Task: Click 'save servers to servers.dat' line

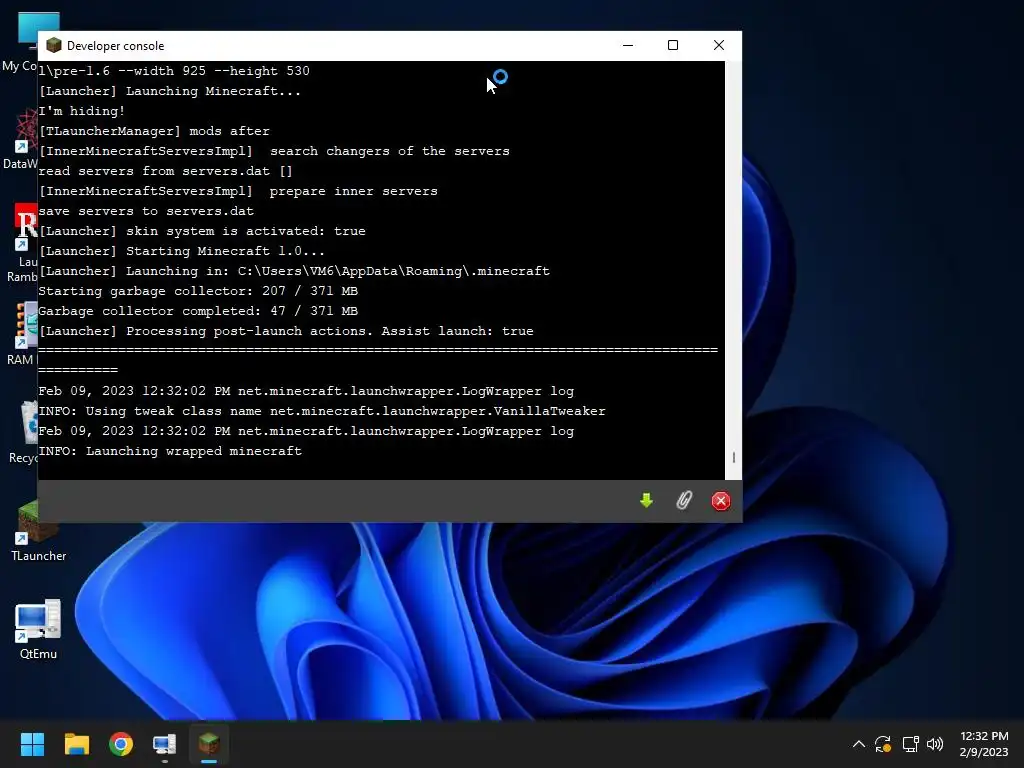Action: [x=146, y=211]
